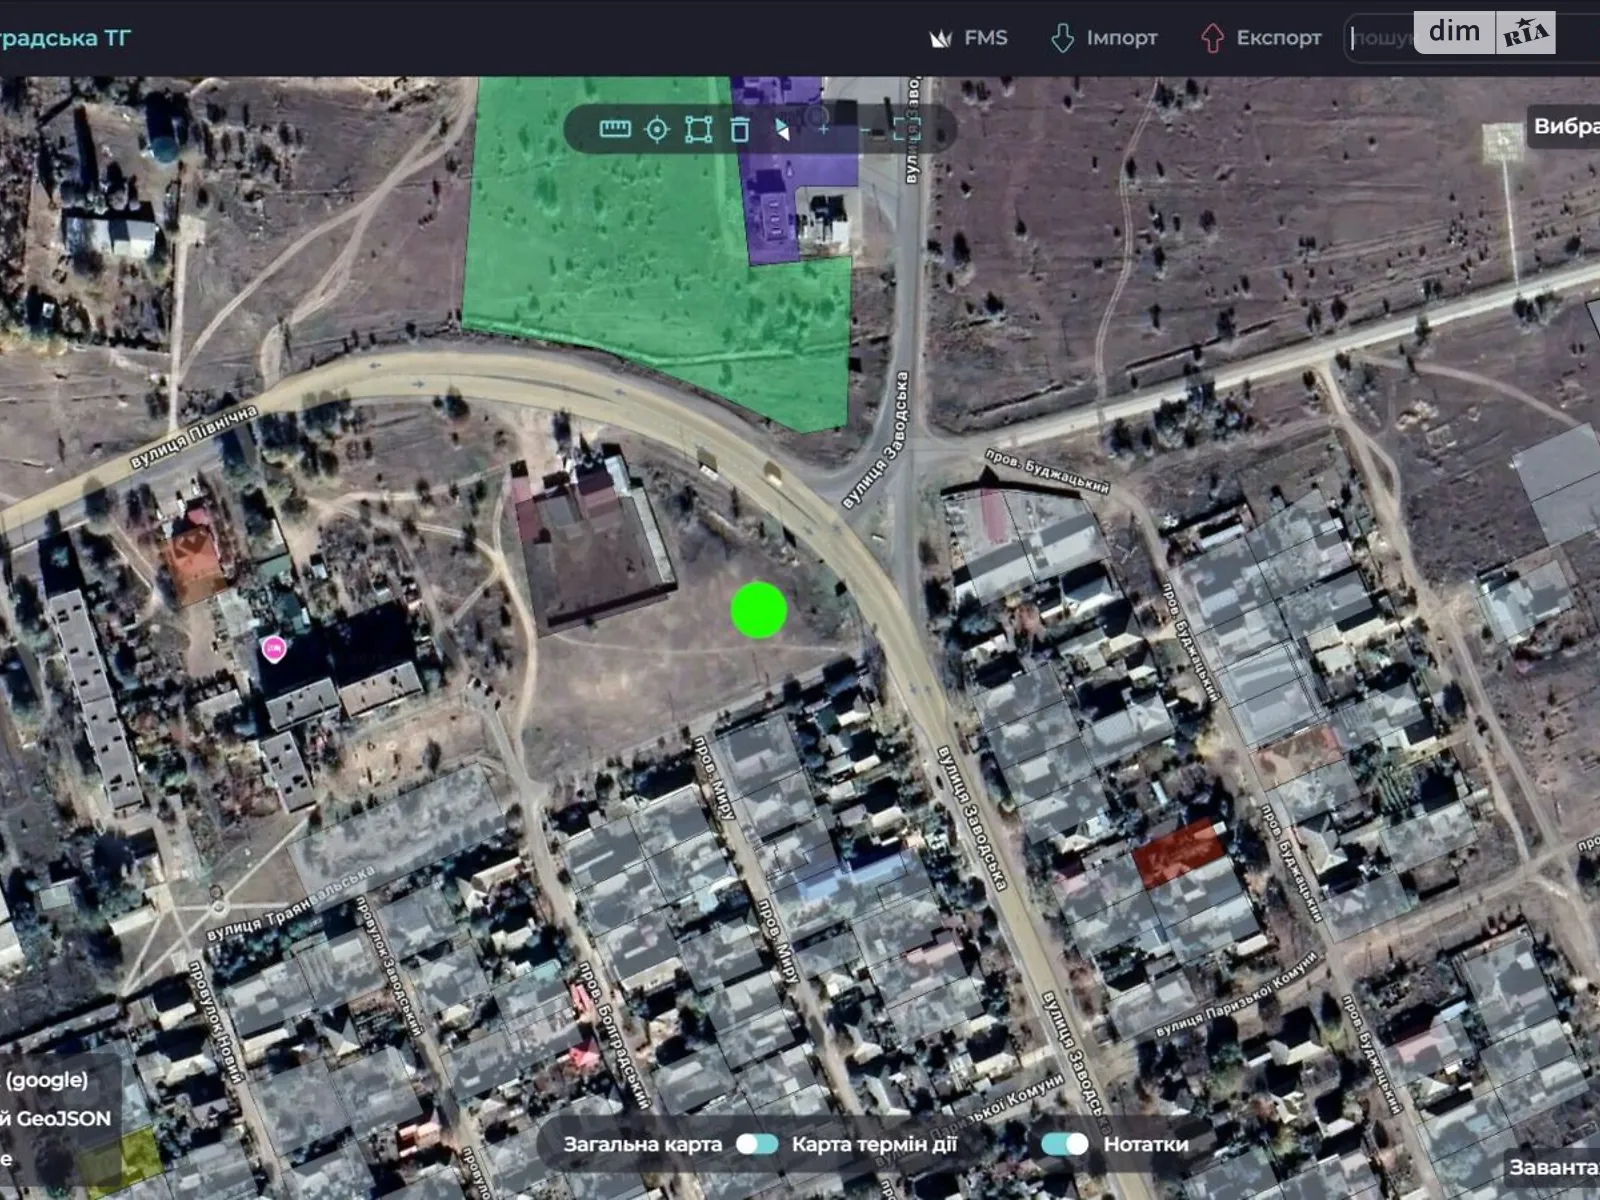Click the green circle map marker

(759, 610)
